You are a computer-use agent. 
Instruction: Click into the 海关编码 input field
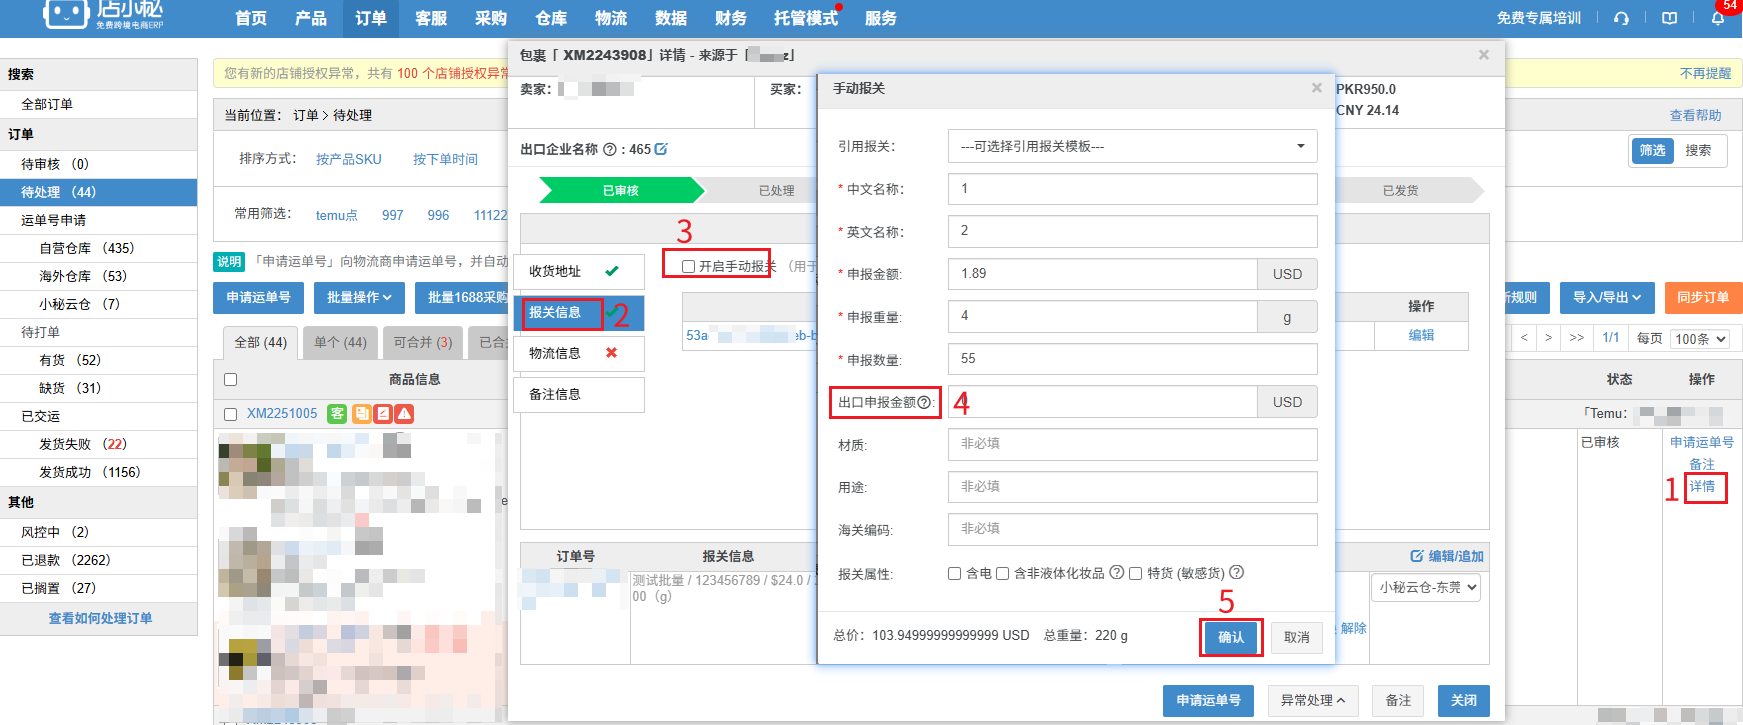point(1132,529)
